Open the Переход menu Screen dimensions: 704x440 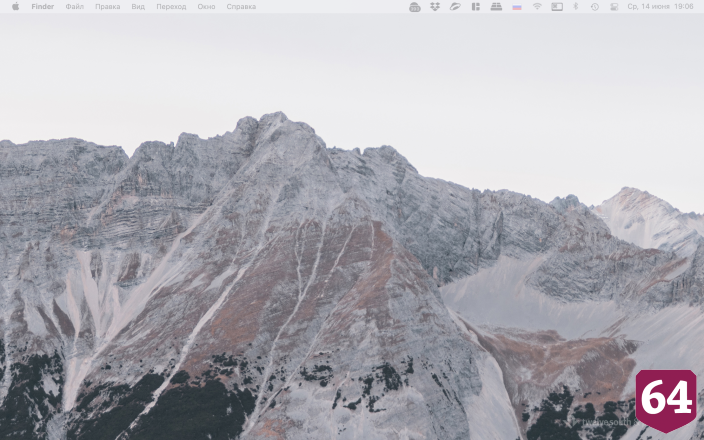pos(171,6)
